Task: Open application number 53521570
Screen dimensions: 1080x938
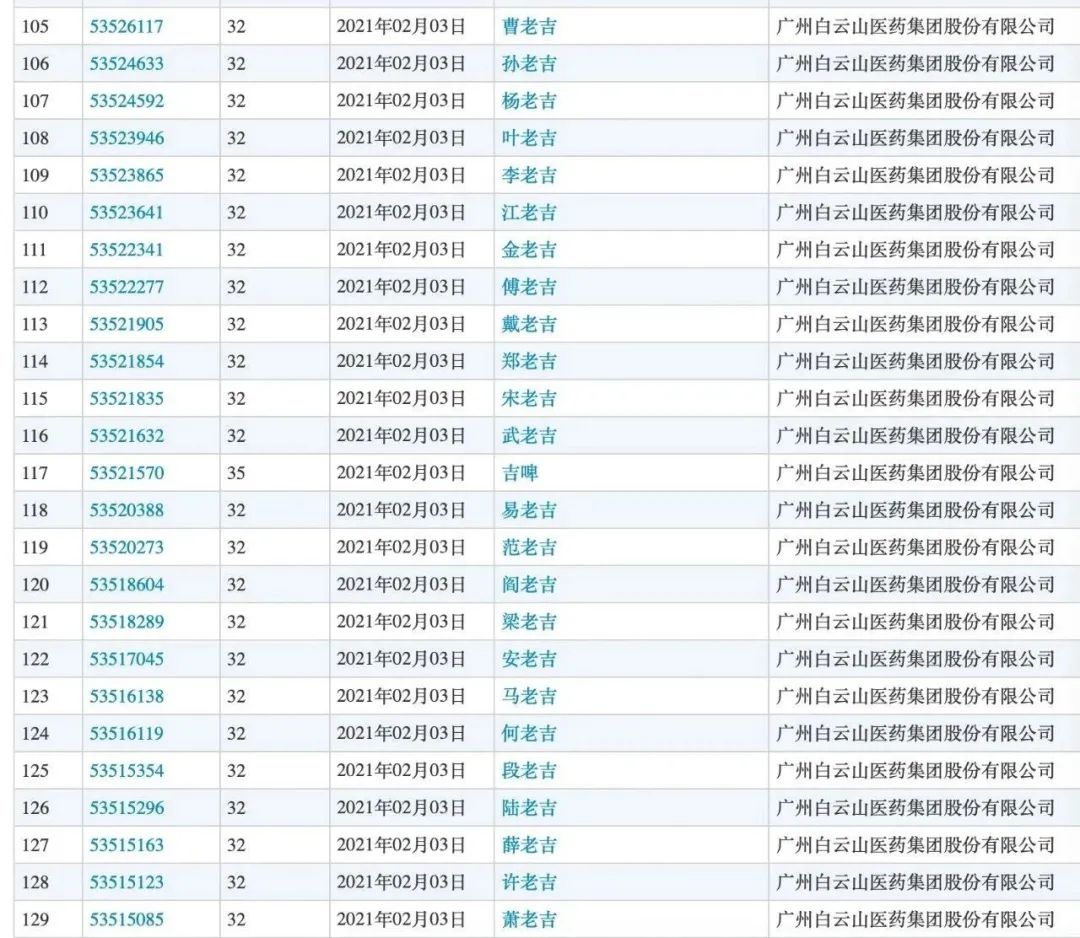Action: coord(127,473)
